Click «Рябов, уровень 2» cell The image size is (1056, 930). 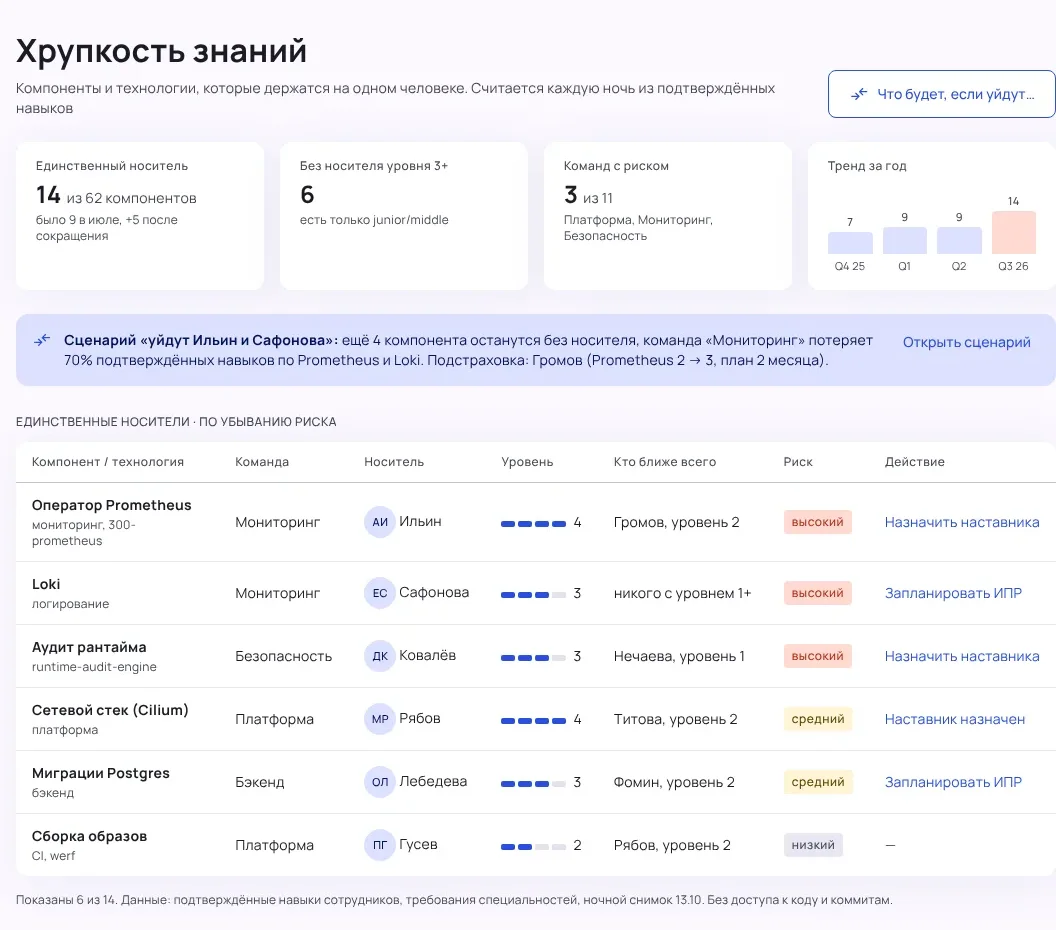coord(672,845)
